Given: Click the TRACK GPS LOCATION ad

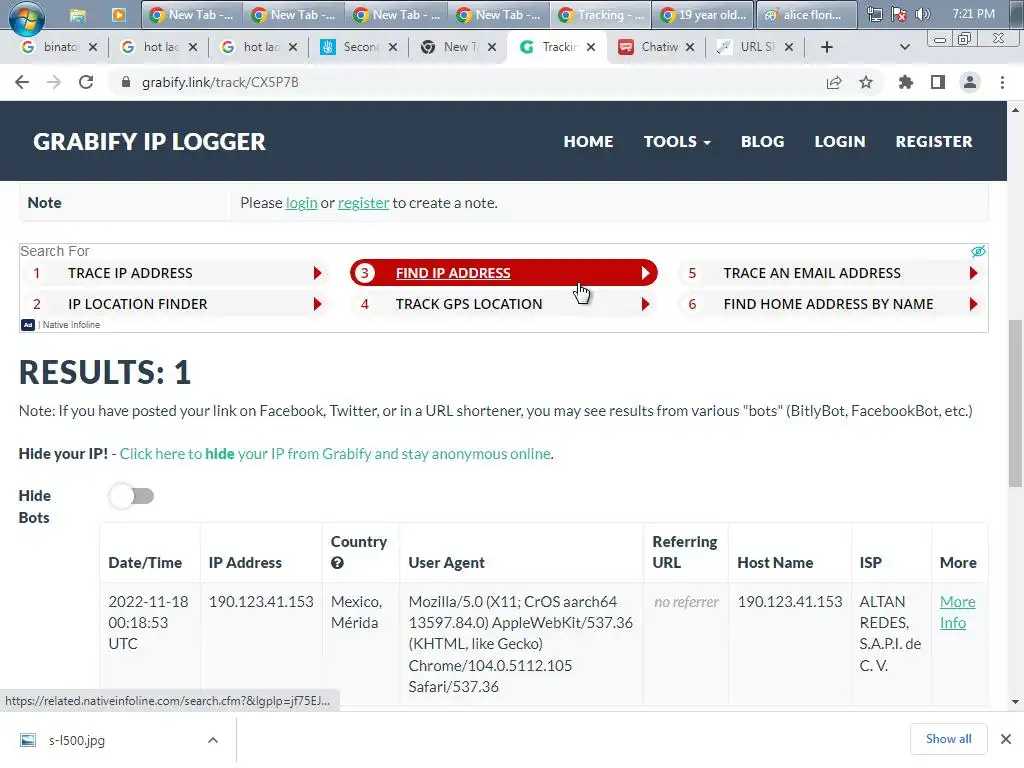Looking at the screenshot, I should coord(504,304).
